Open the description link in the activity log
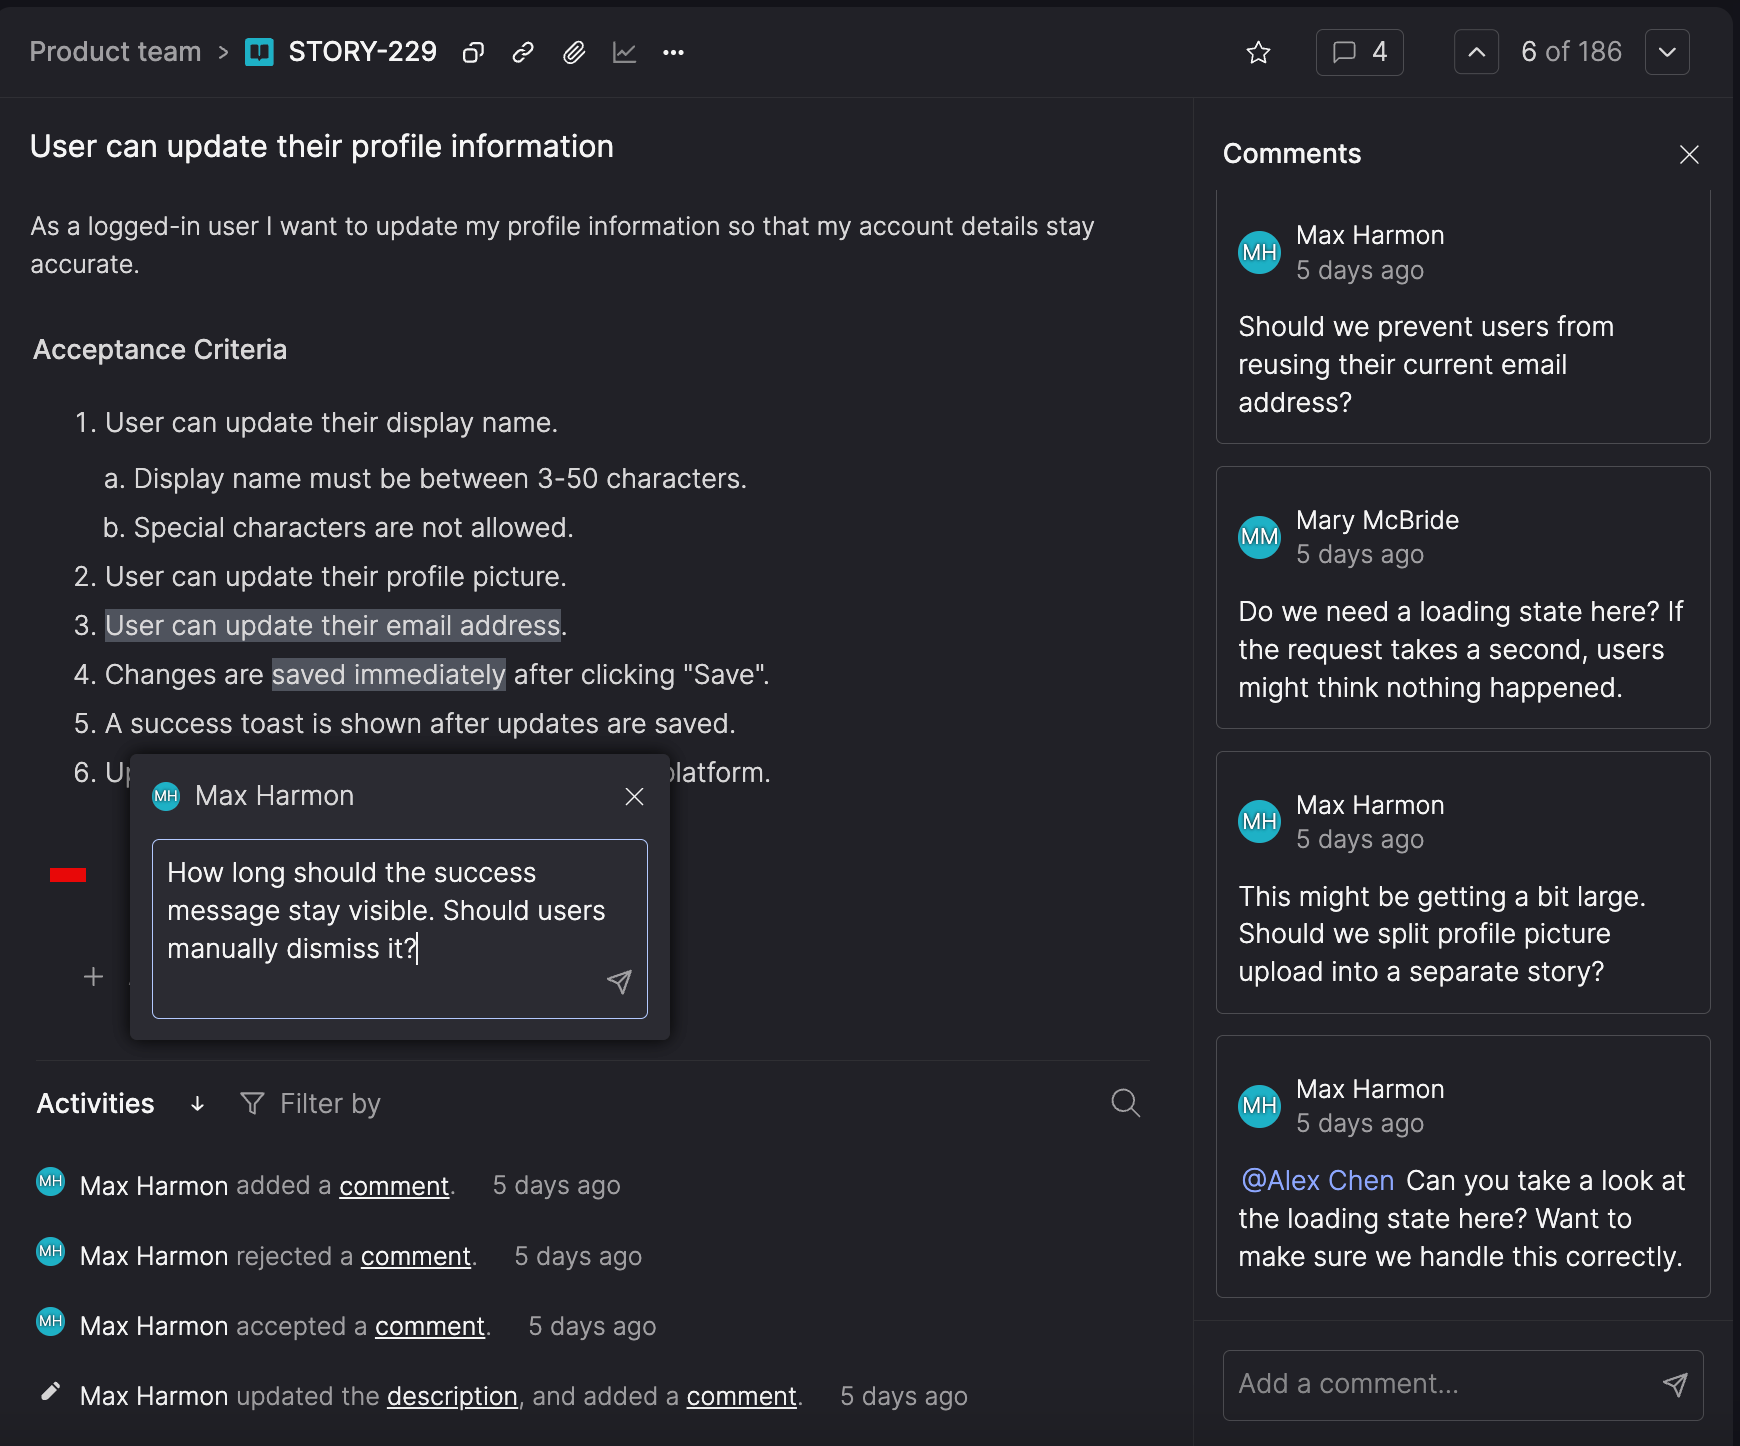This screenshot has height=1446, width=1740. 452,1396
